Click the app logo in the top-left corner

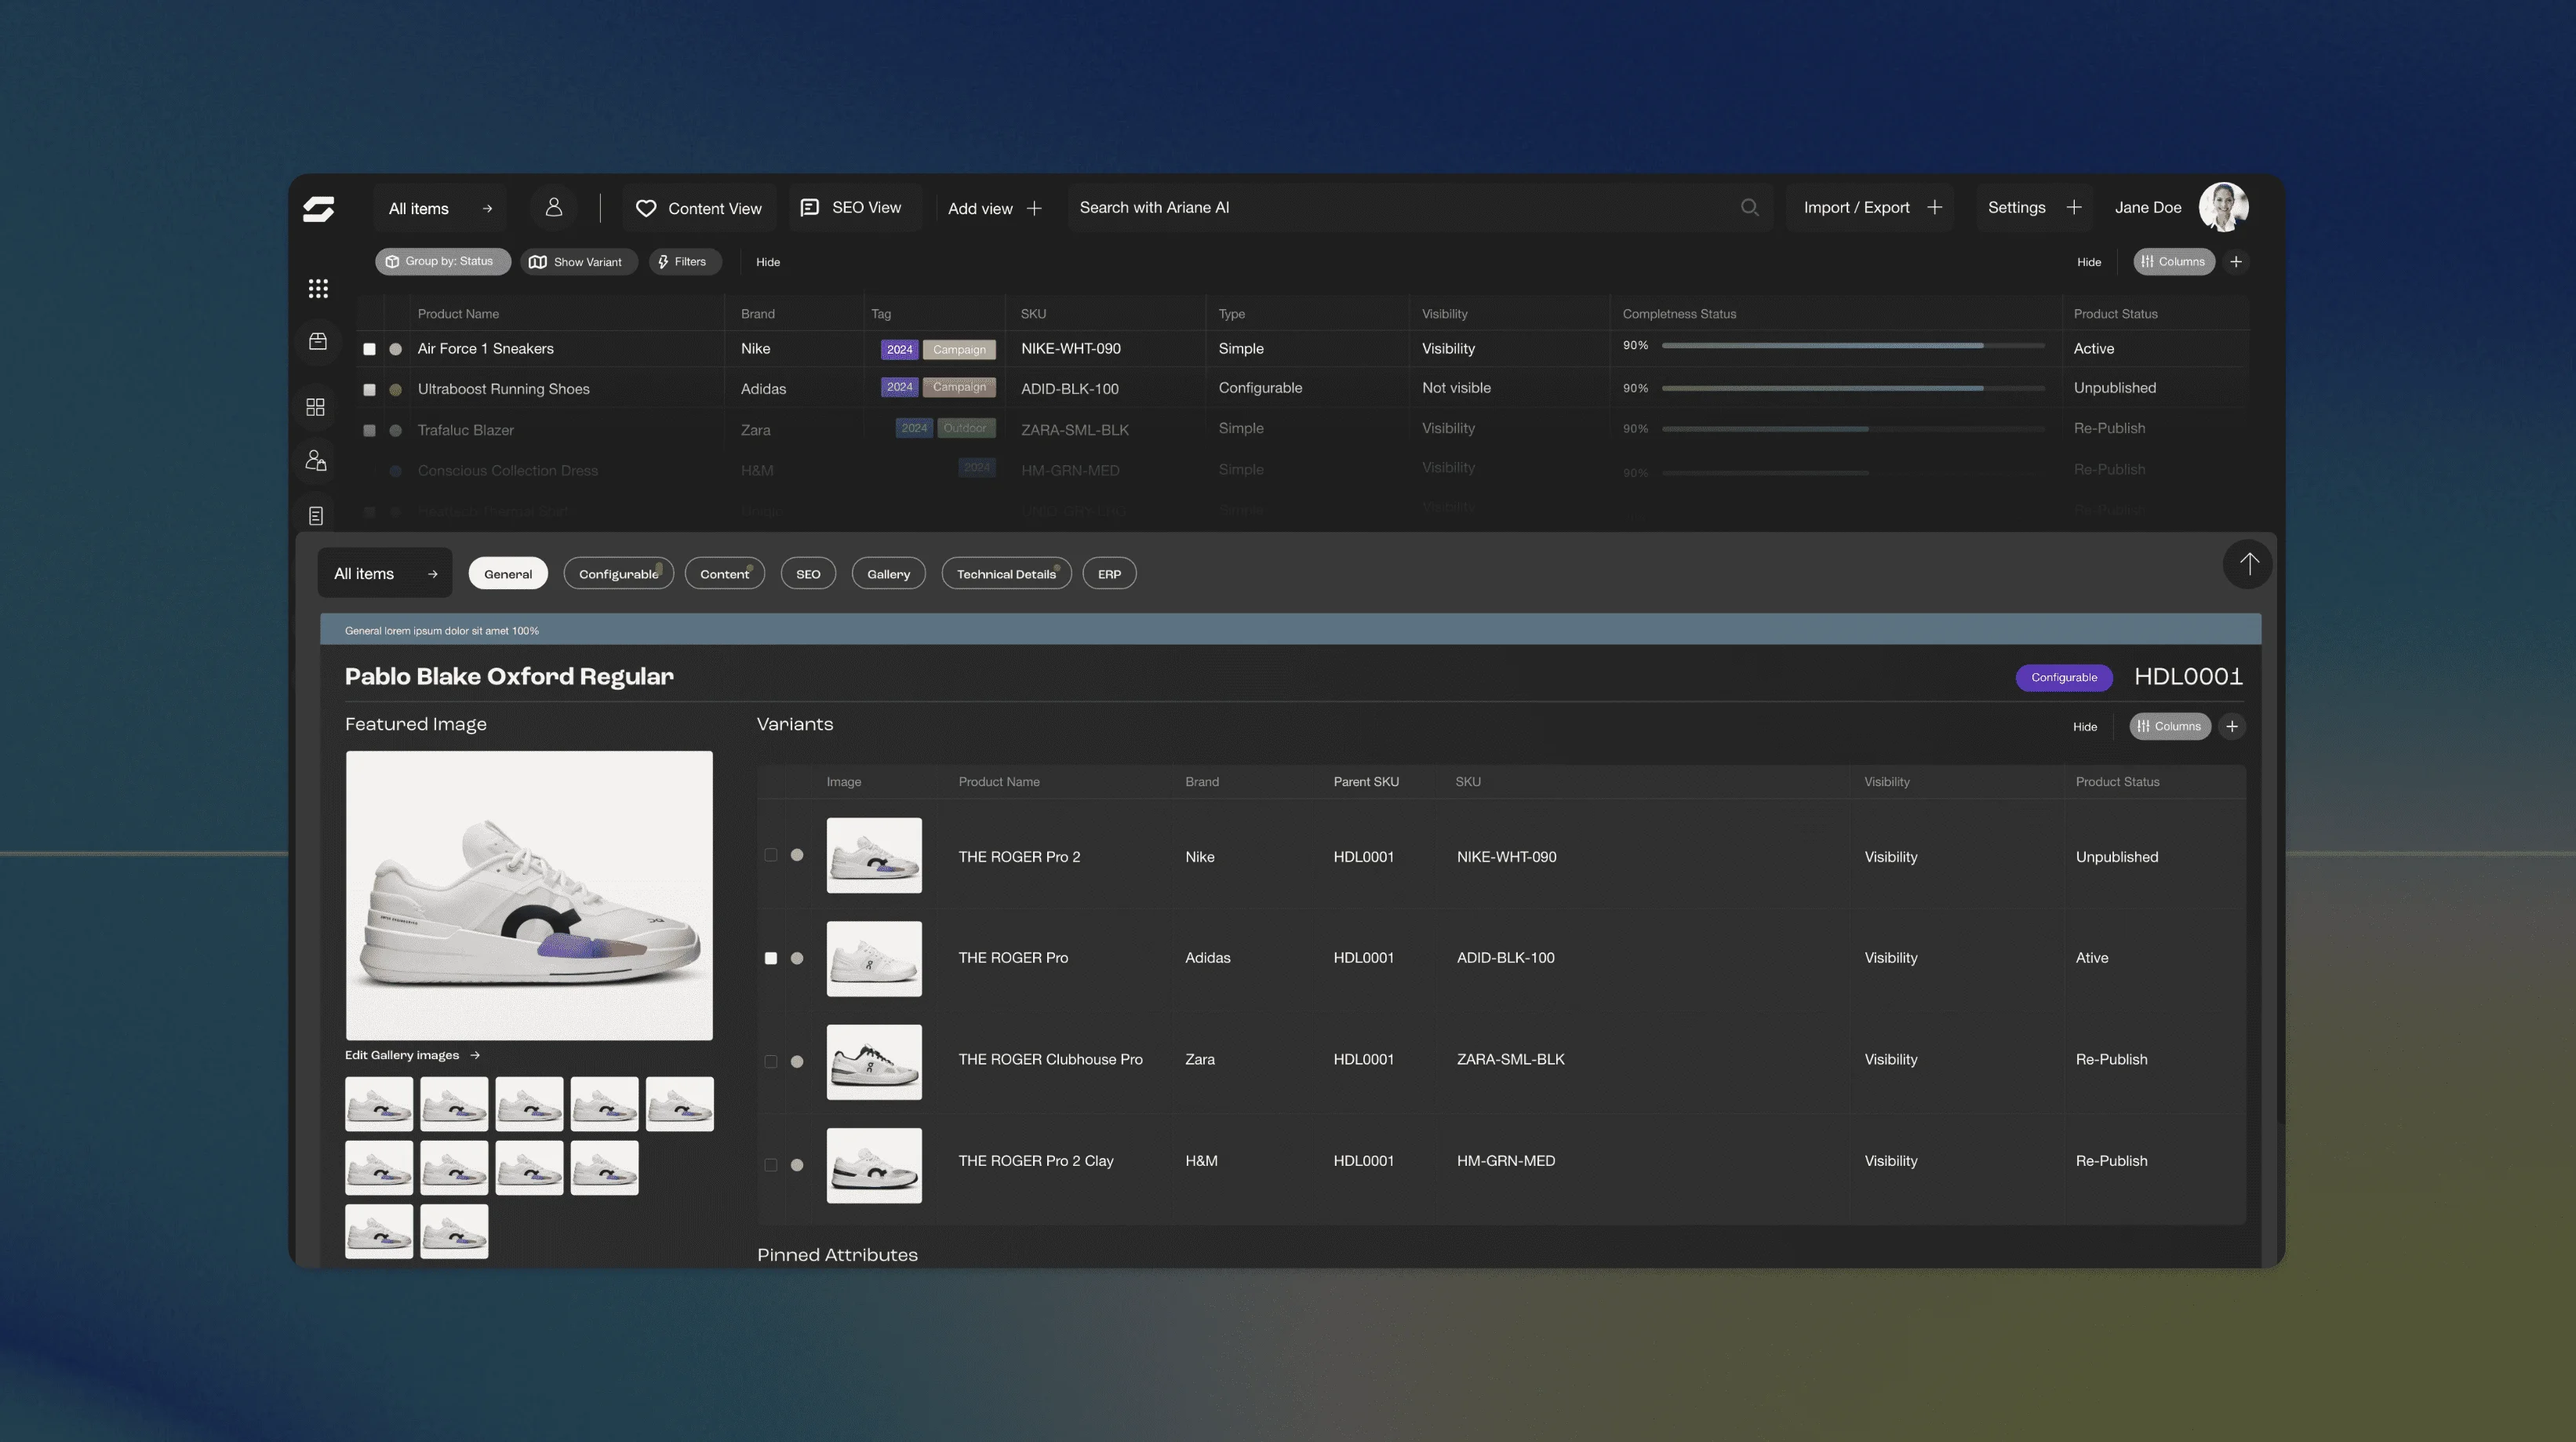[316, 208]
